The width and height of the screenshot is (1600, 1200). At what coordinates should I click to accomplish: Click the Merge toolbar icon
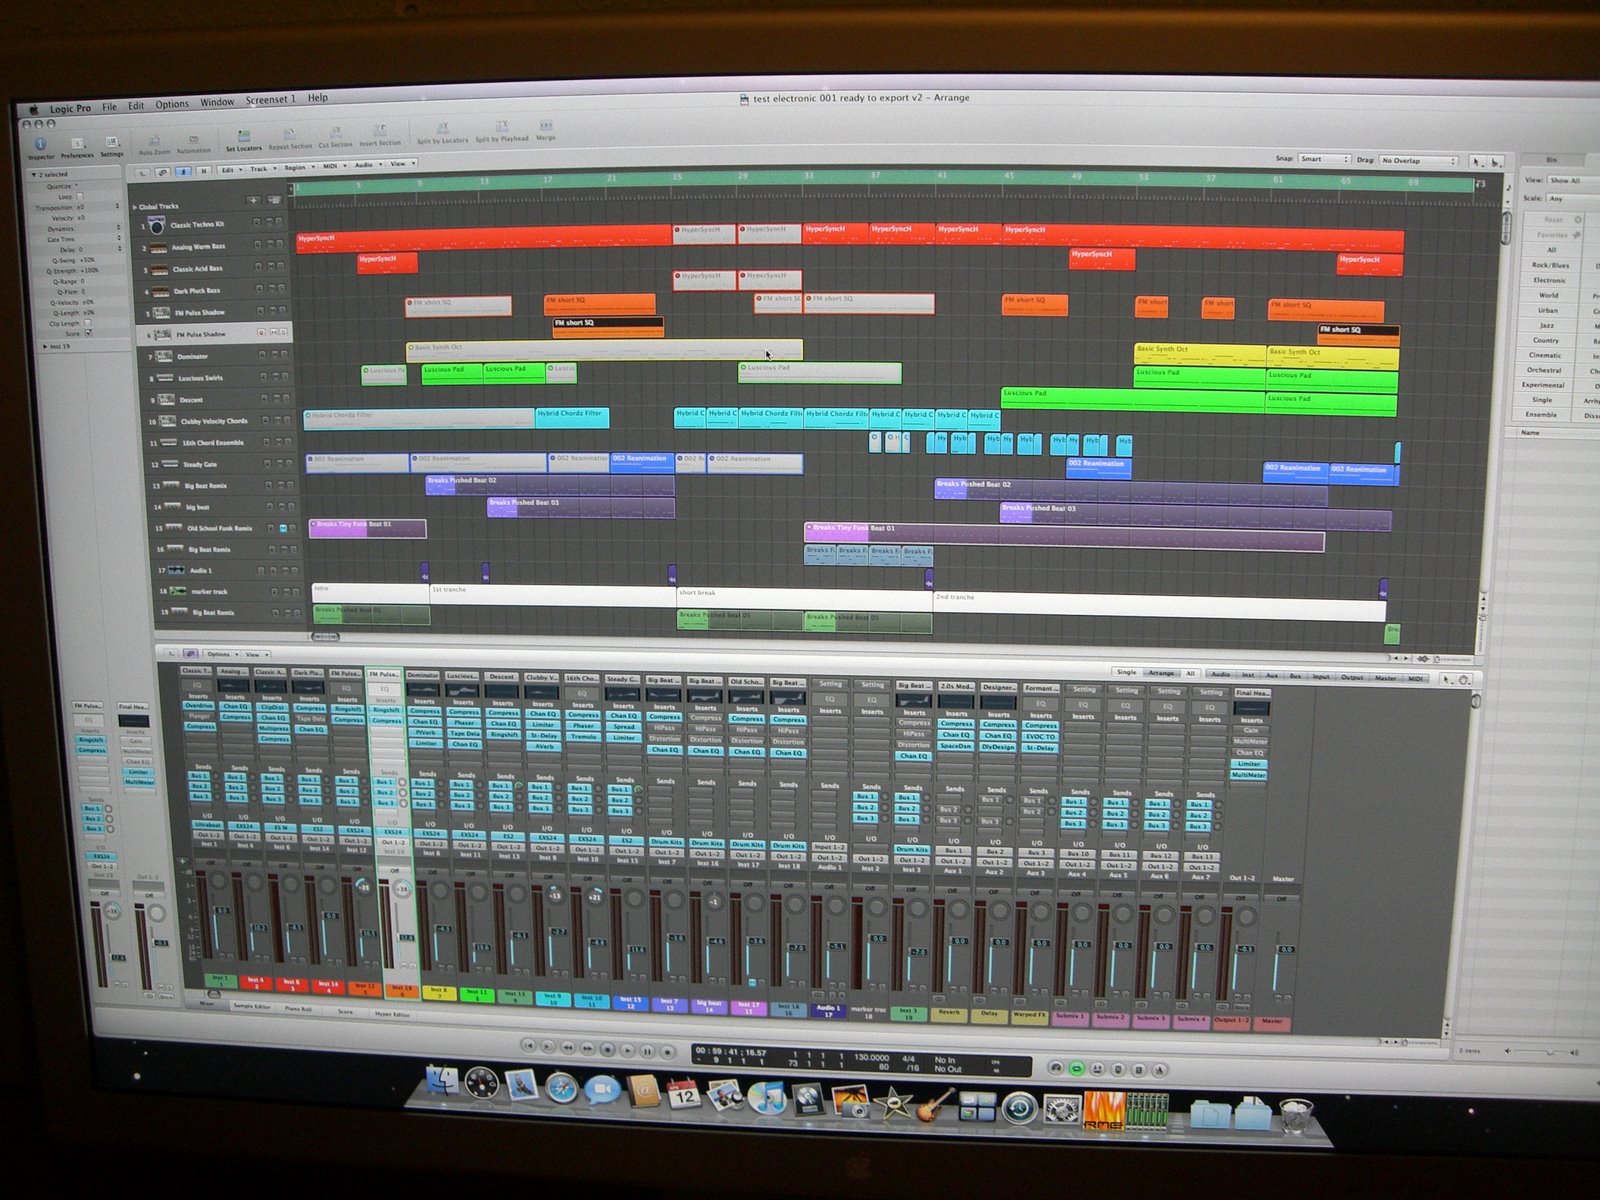[546, 130]
